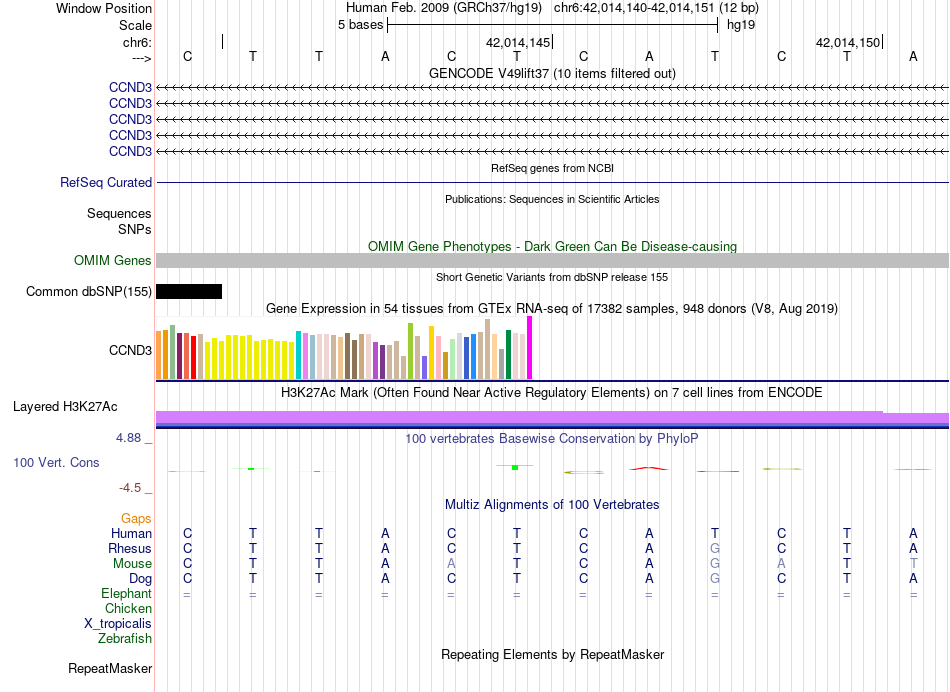Click the Chicken species label
The image size is (950, 692).
[x=128, y=608]
